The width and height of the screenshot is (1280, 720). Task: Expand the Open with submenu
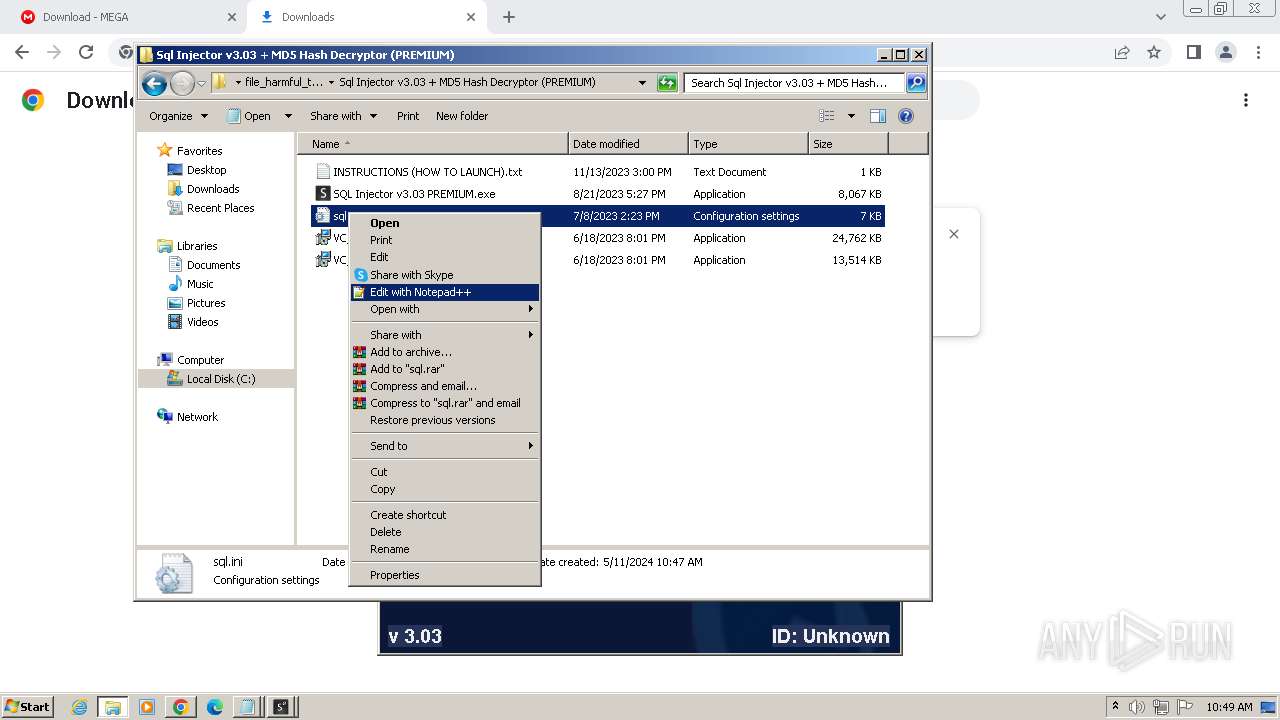[x=445, y=309]
